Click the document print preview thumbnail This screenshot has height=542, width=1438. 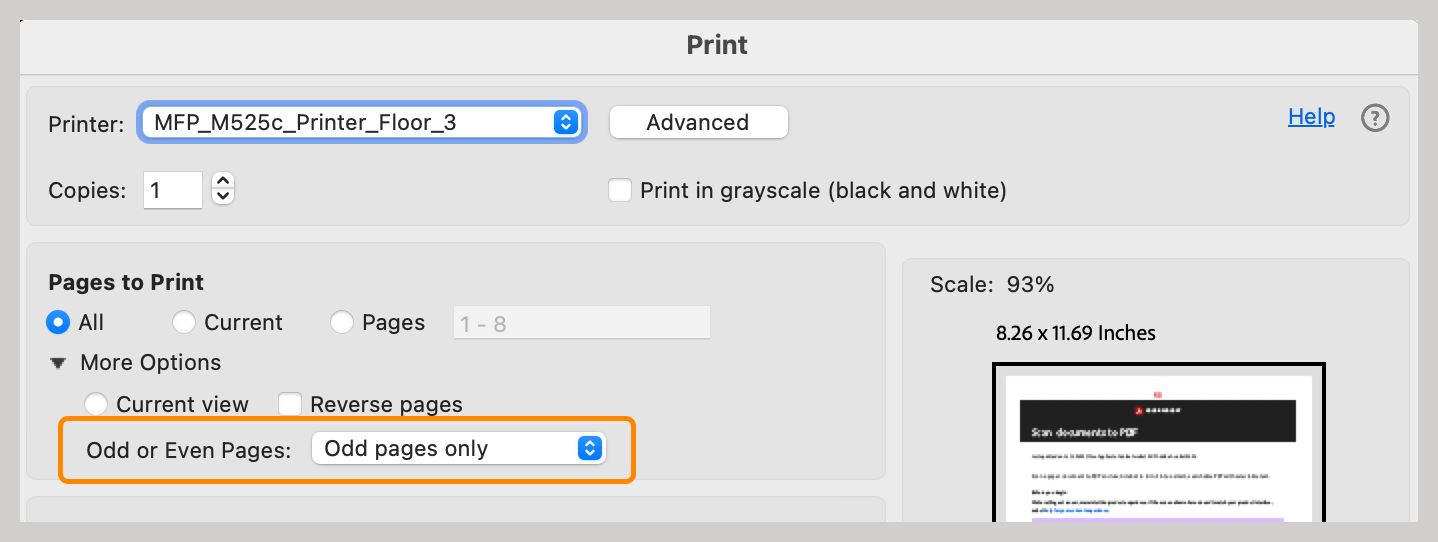1158,445
